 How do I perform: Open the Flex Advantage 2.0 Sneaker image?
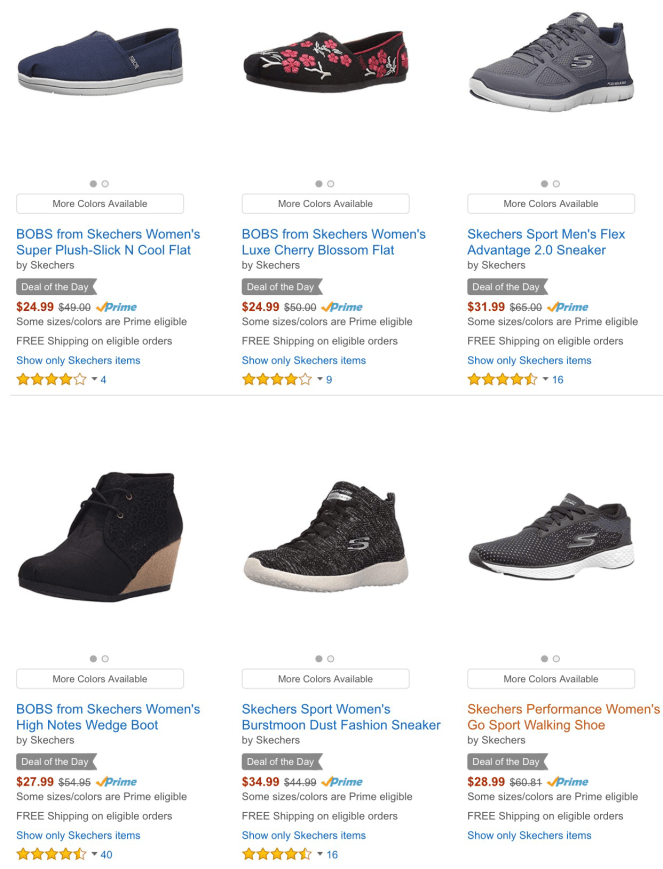(550, 62)
